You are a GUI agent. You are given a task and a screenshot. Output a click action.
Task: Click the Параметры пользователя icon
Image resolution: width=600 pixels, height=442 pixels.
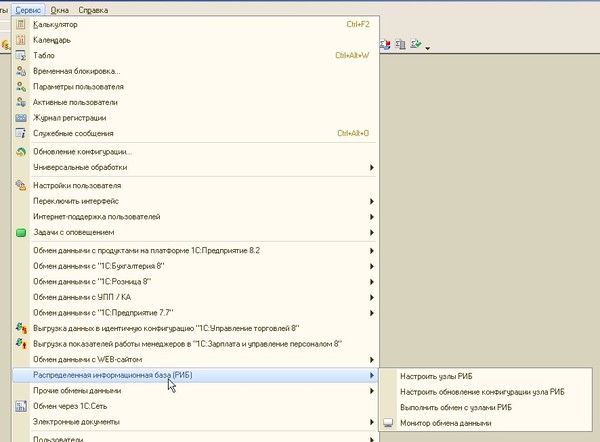click(x=21, y=87)
